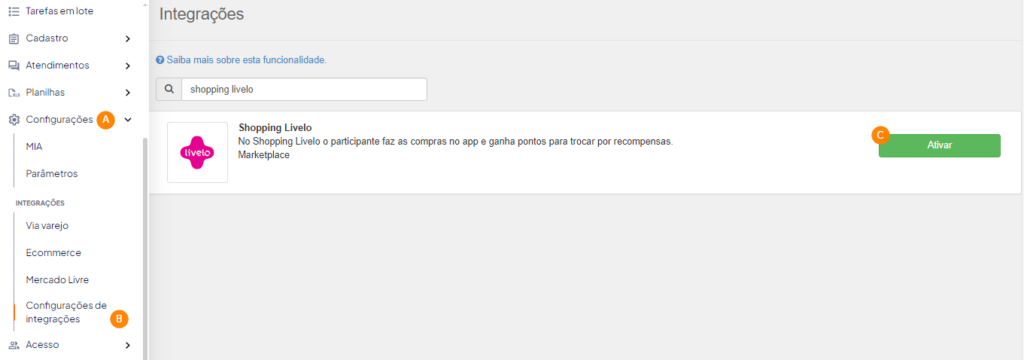Click the Configurações gear icon
The height and width of the screenshot is (360, 1024).
[x=14, y=120]
